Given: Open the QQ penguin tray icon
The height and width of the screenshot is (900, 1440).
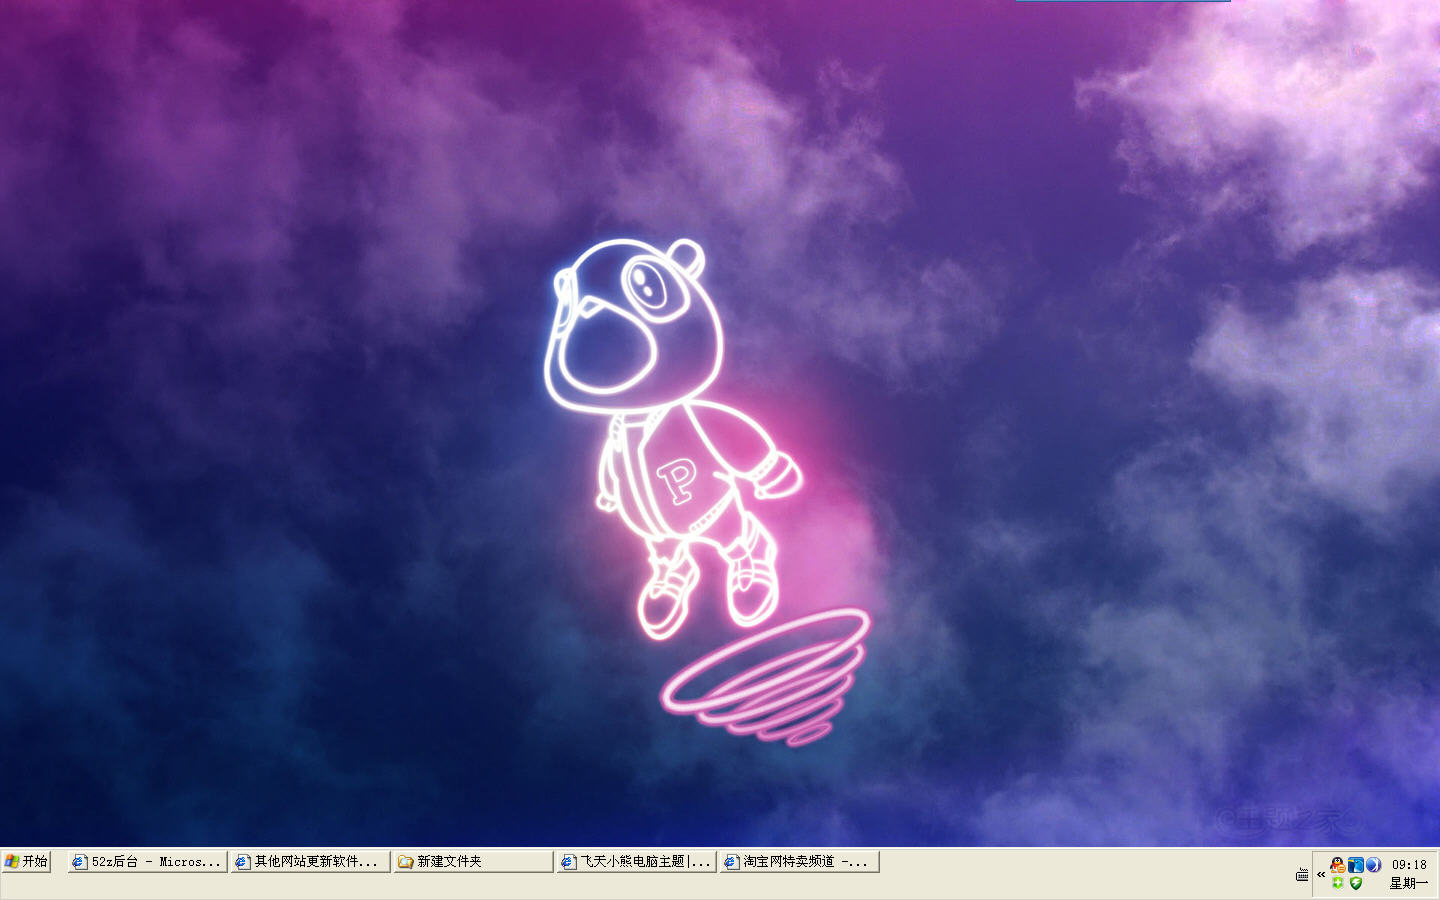Looking at the screenshot, I should point(1338,865).
